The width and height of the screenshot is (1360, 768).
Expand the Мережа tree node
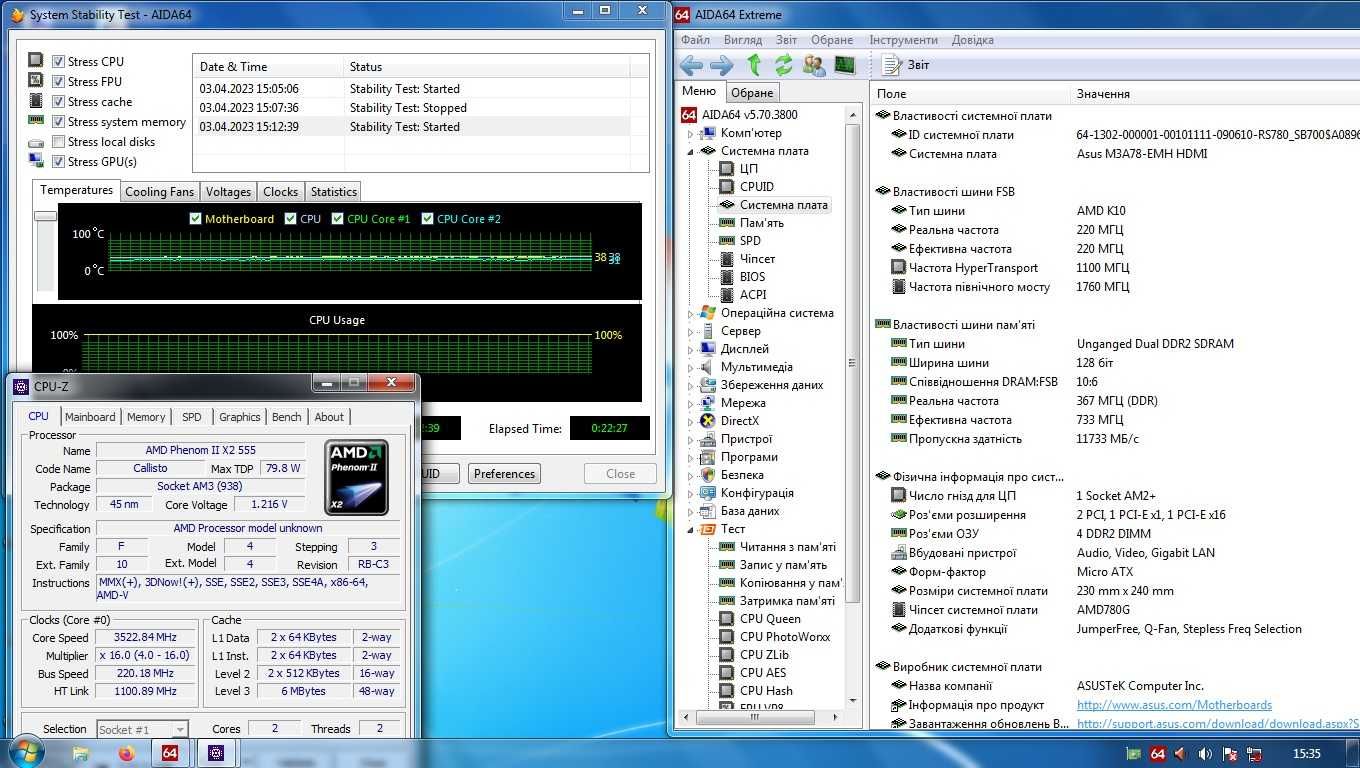pyautogui.click(x=690, y=403)
